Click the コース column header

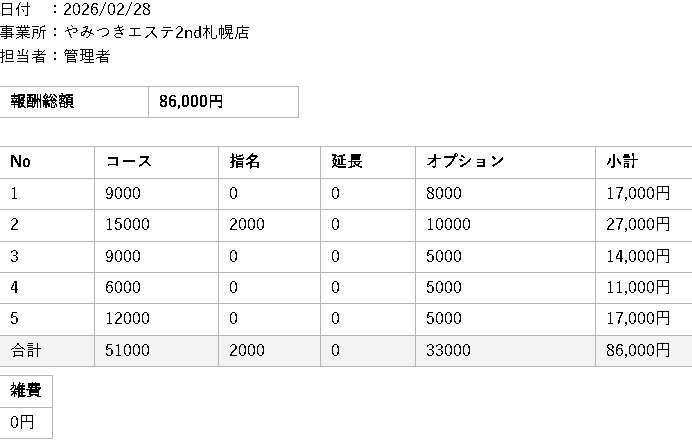[128, 162]
